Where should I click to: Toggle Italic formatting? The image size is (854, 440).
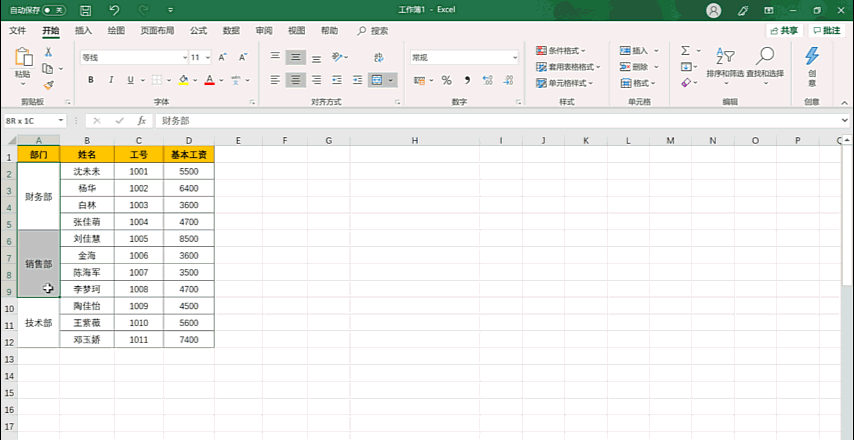point(111,80)
